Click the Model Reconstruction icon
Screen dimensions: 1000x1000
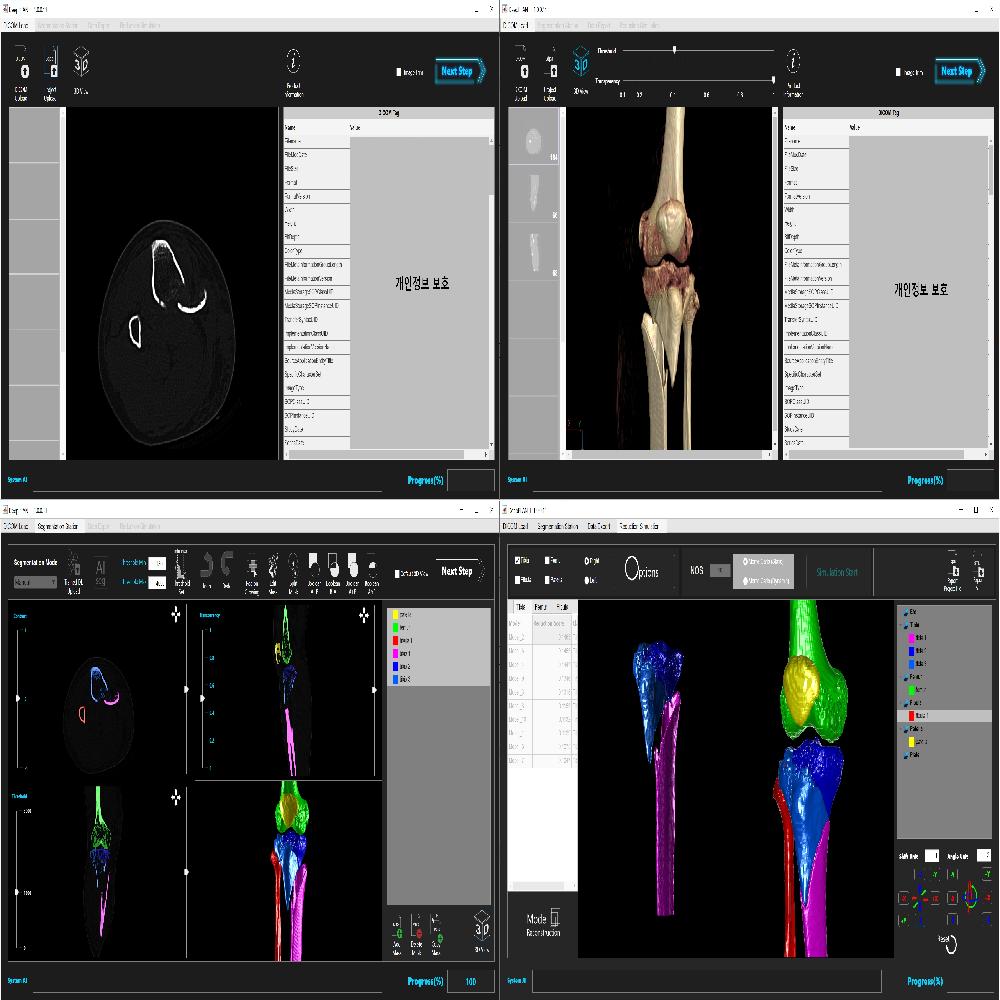(555, 917)
